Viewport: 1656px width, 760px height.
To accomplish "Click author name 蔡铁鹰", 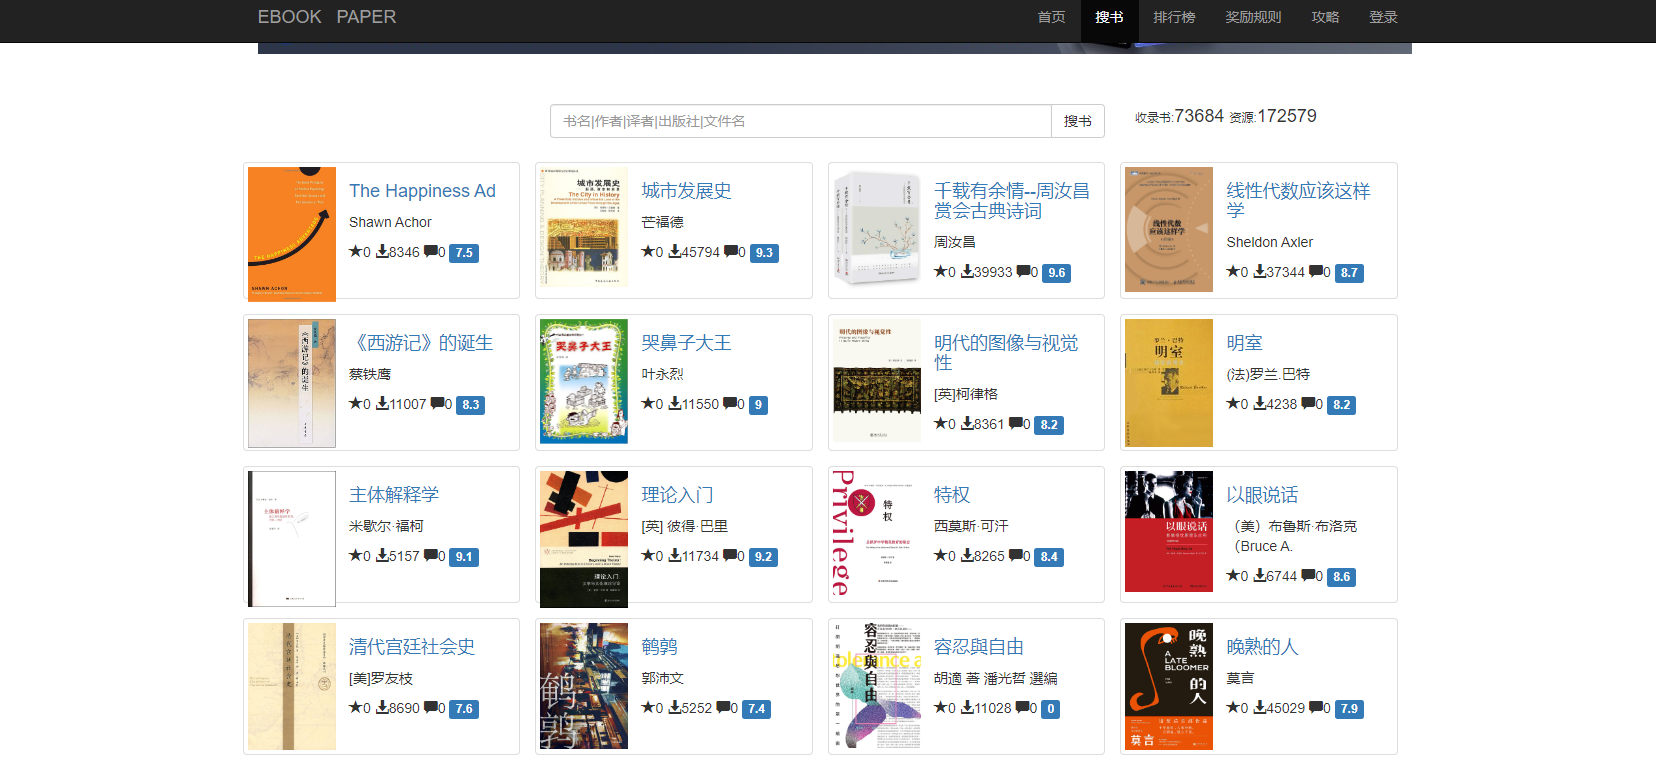I will tap(370, 374).
